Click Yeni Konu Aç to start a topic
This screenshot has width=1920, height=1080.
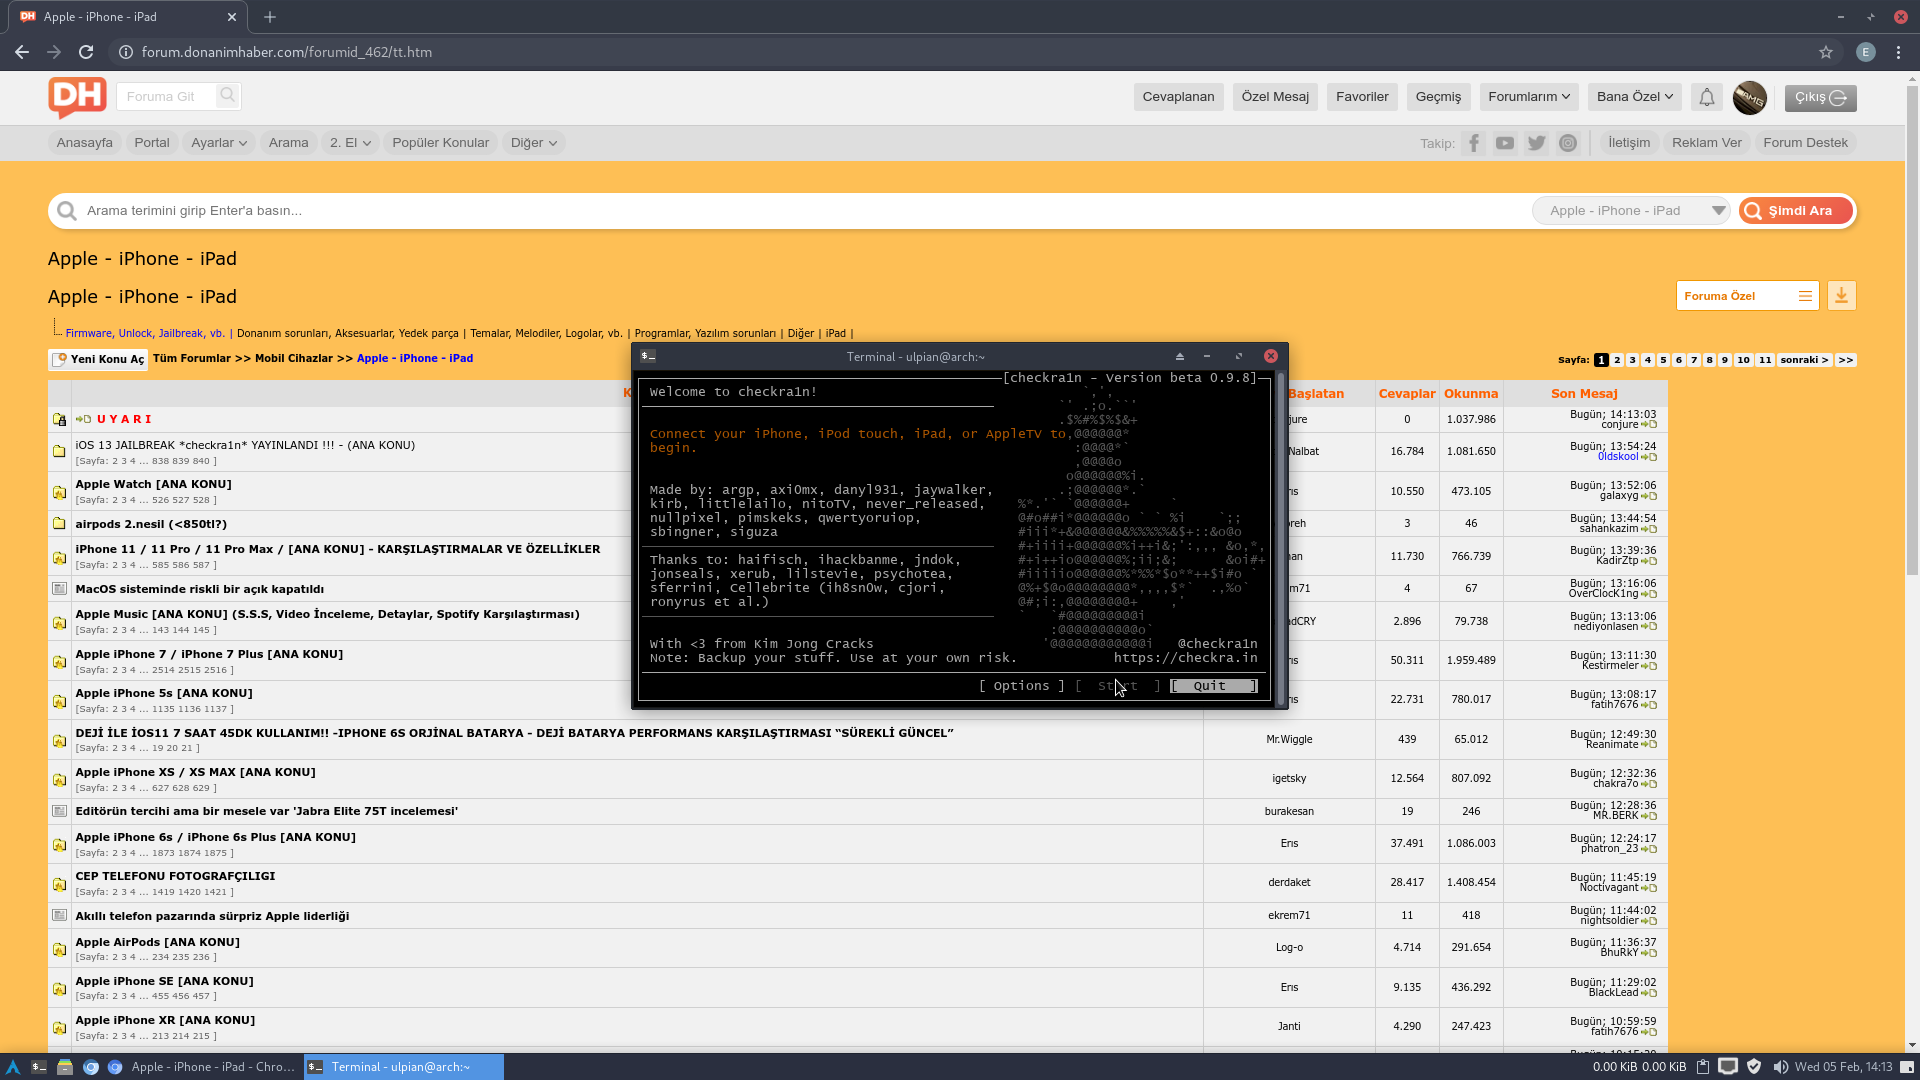[x=98, y=359]
